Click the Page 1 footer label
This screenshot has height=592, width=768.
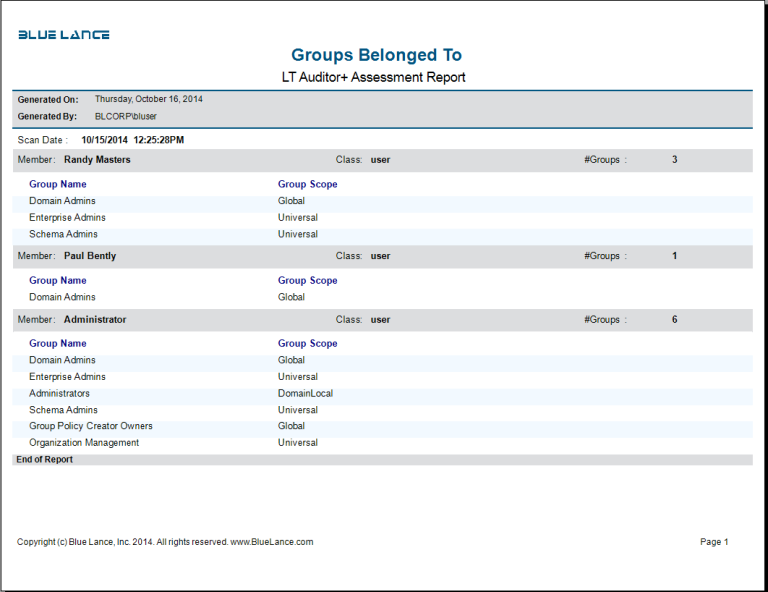714,542
